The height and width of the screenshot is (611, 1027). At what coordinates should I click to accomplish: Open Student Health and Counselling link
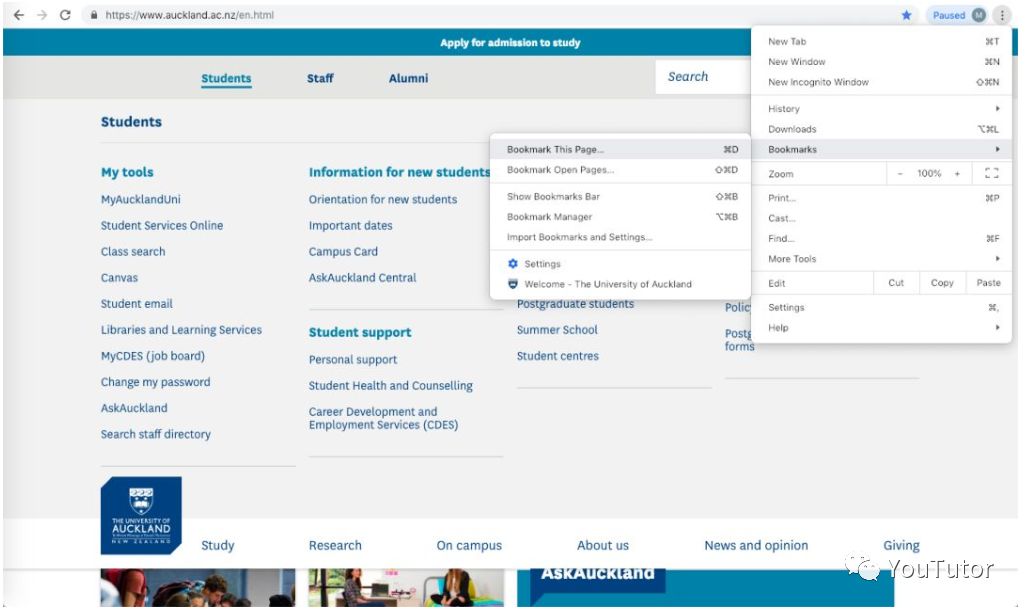pos(390,386)
